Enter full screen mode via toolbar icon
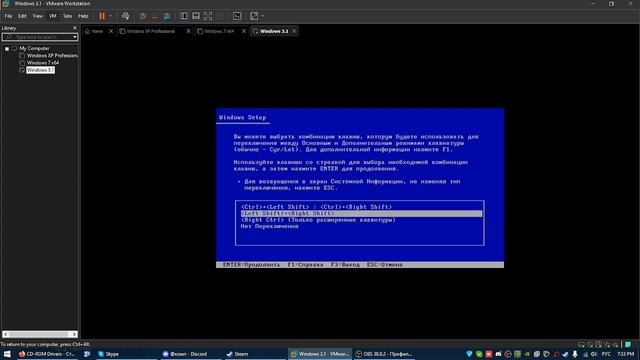Screen dimensions: 640x360 click(x=208, y=16)
